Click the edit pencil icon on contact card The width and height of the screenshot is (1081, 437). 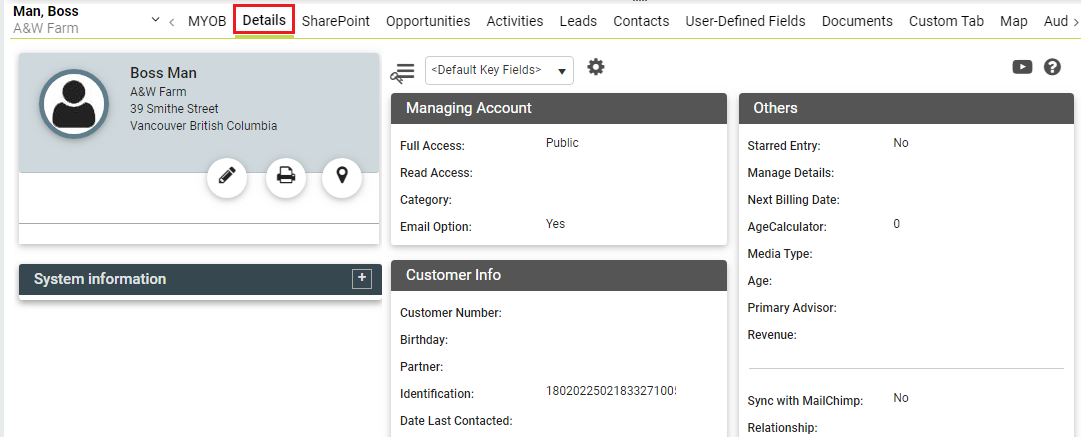click(227, 178)
